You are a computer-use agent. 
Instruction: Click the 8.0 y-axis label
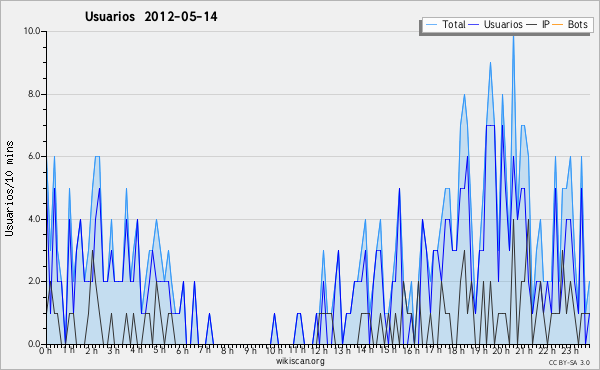tap(34, 94)
